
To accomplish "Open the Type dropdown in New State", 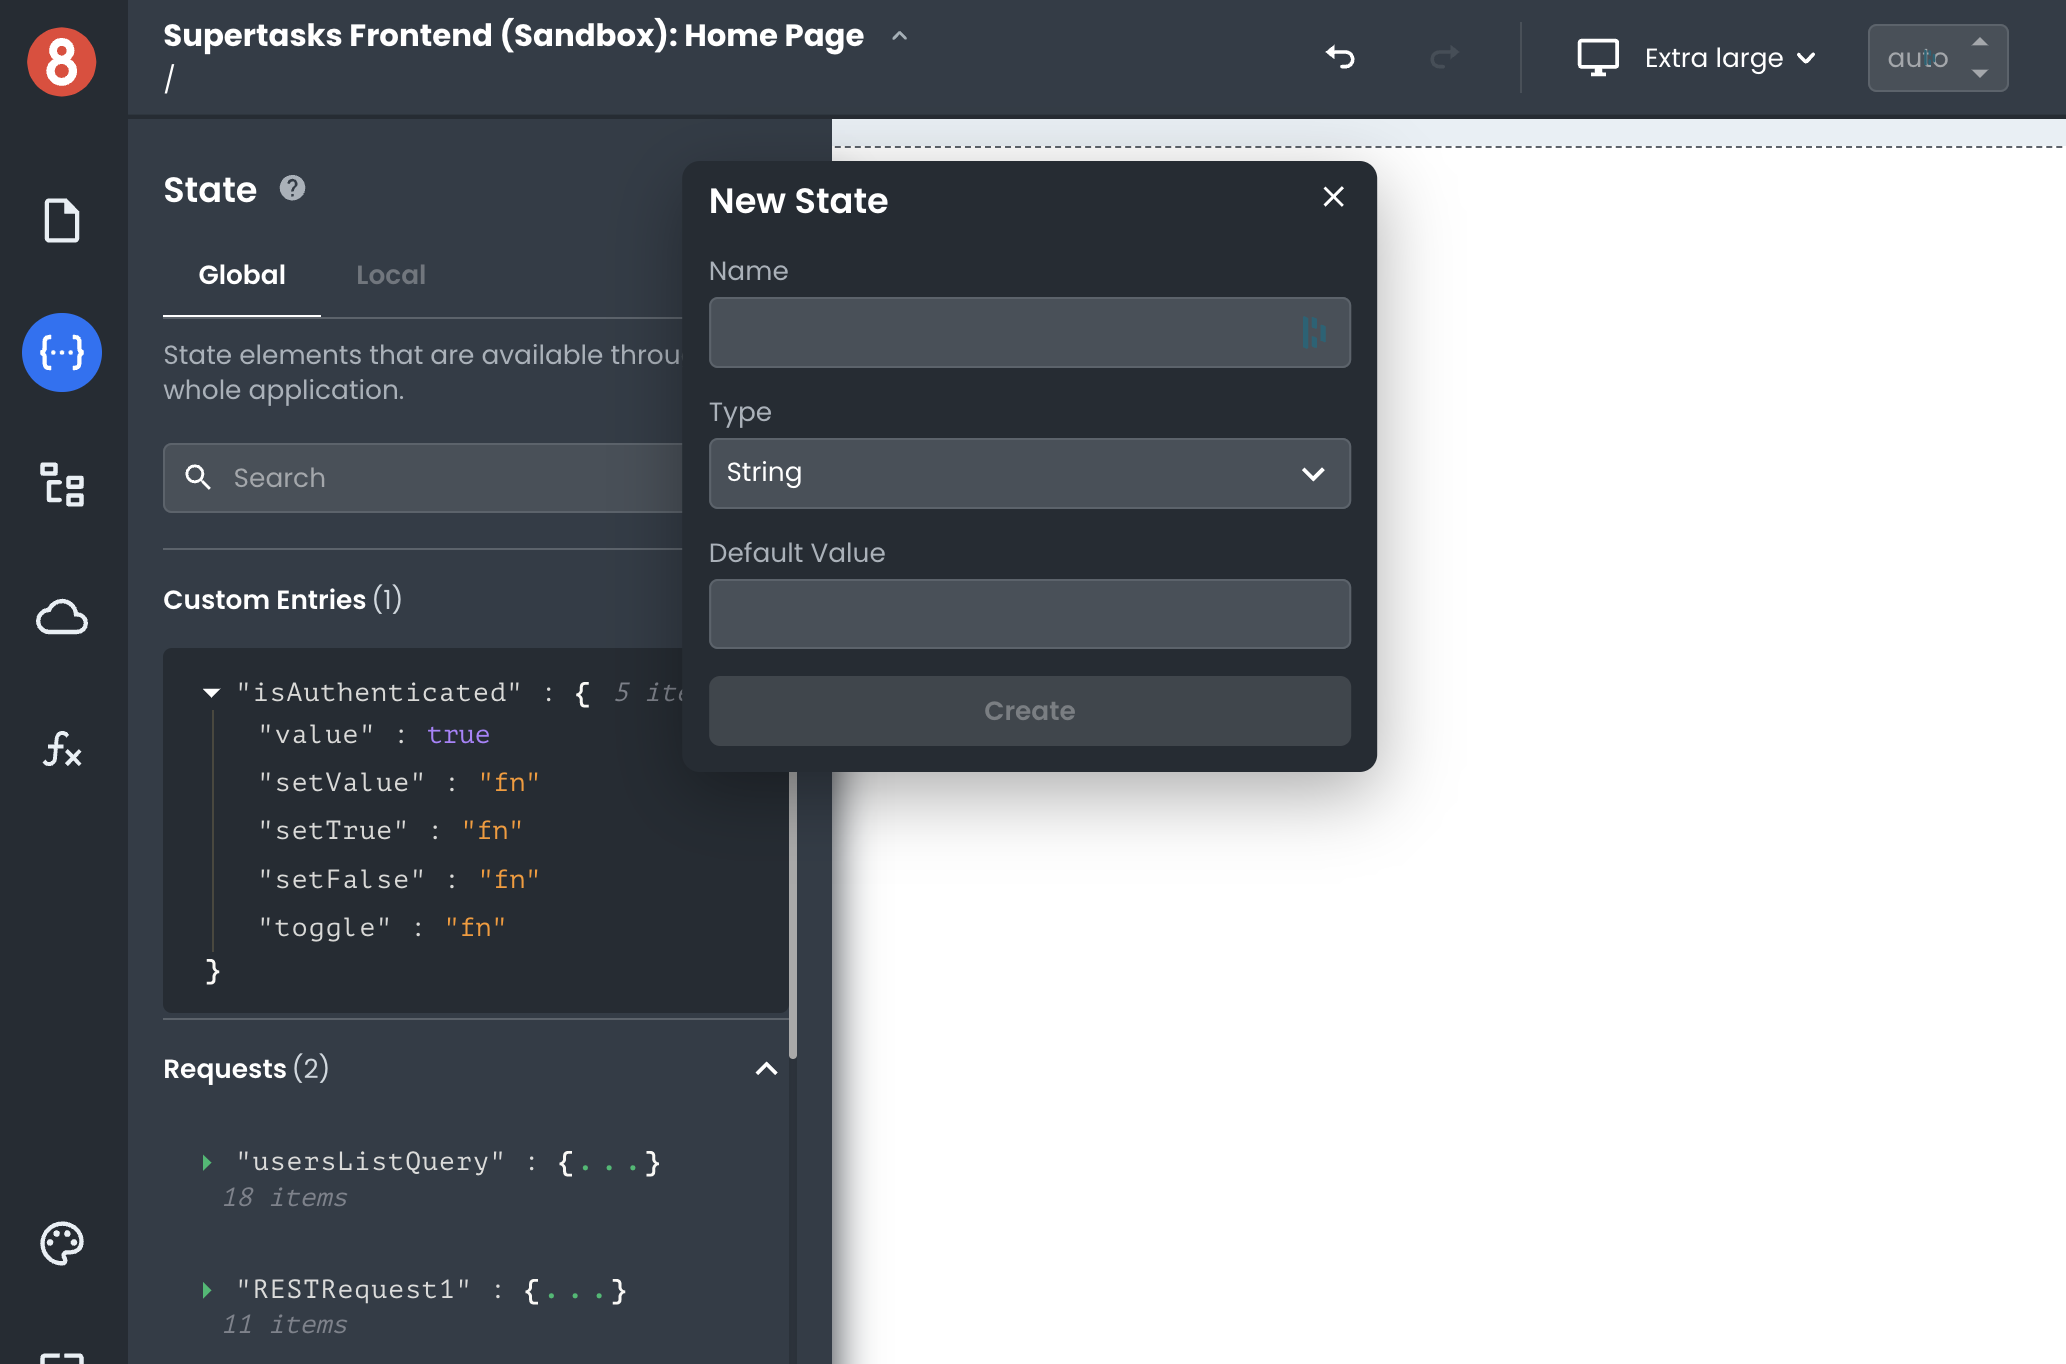I will click(x=1029, y=472).
